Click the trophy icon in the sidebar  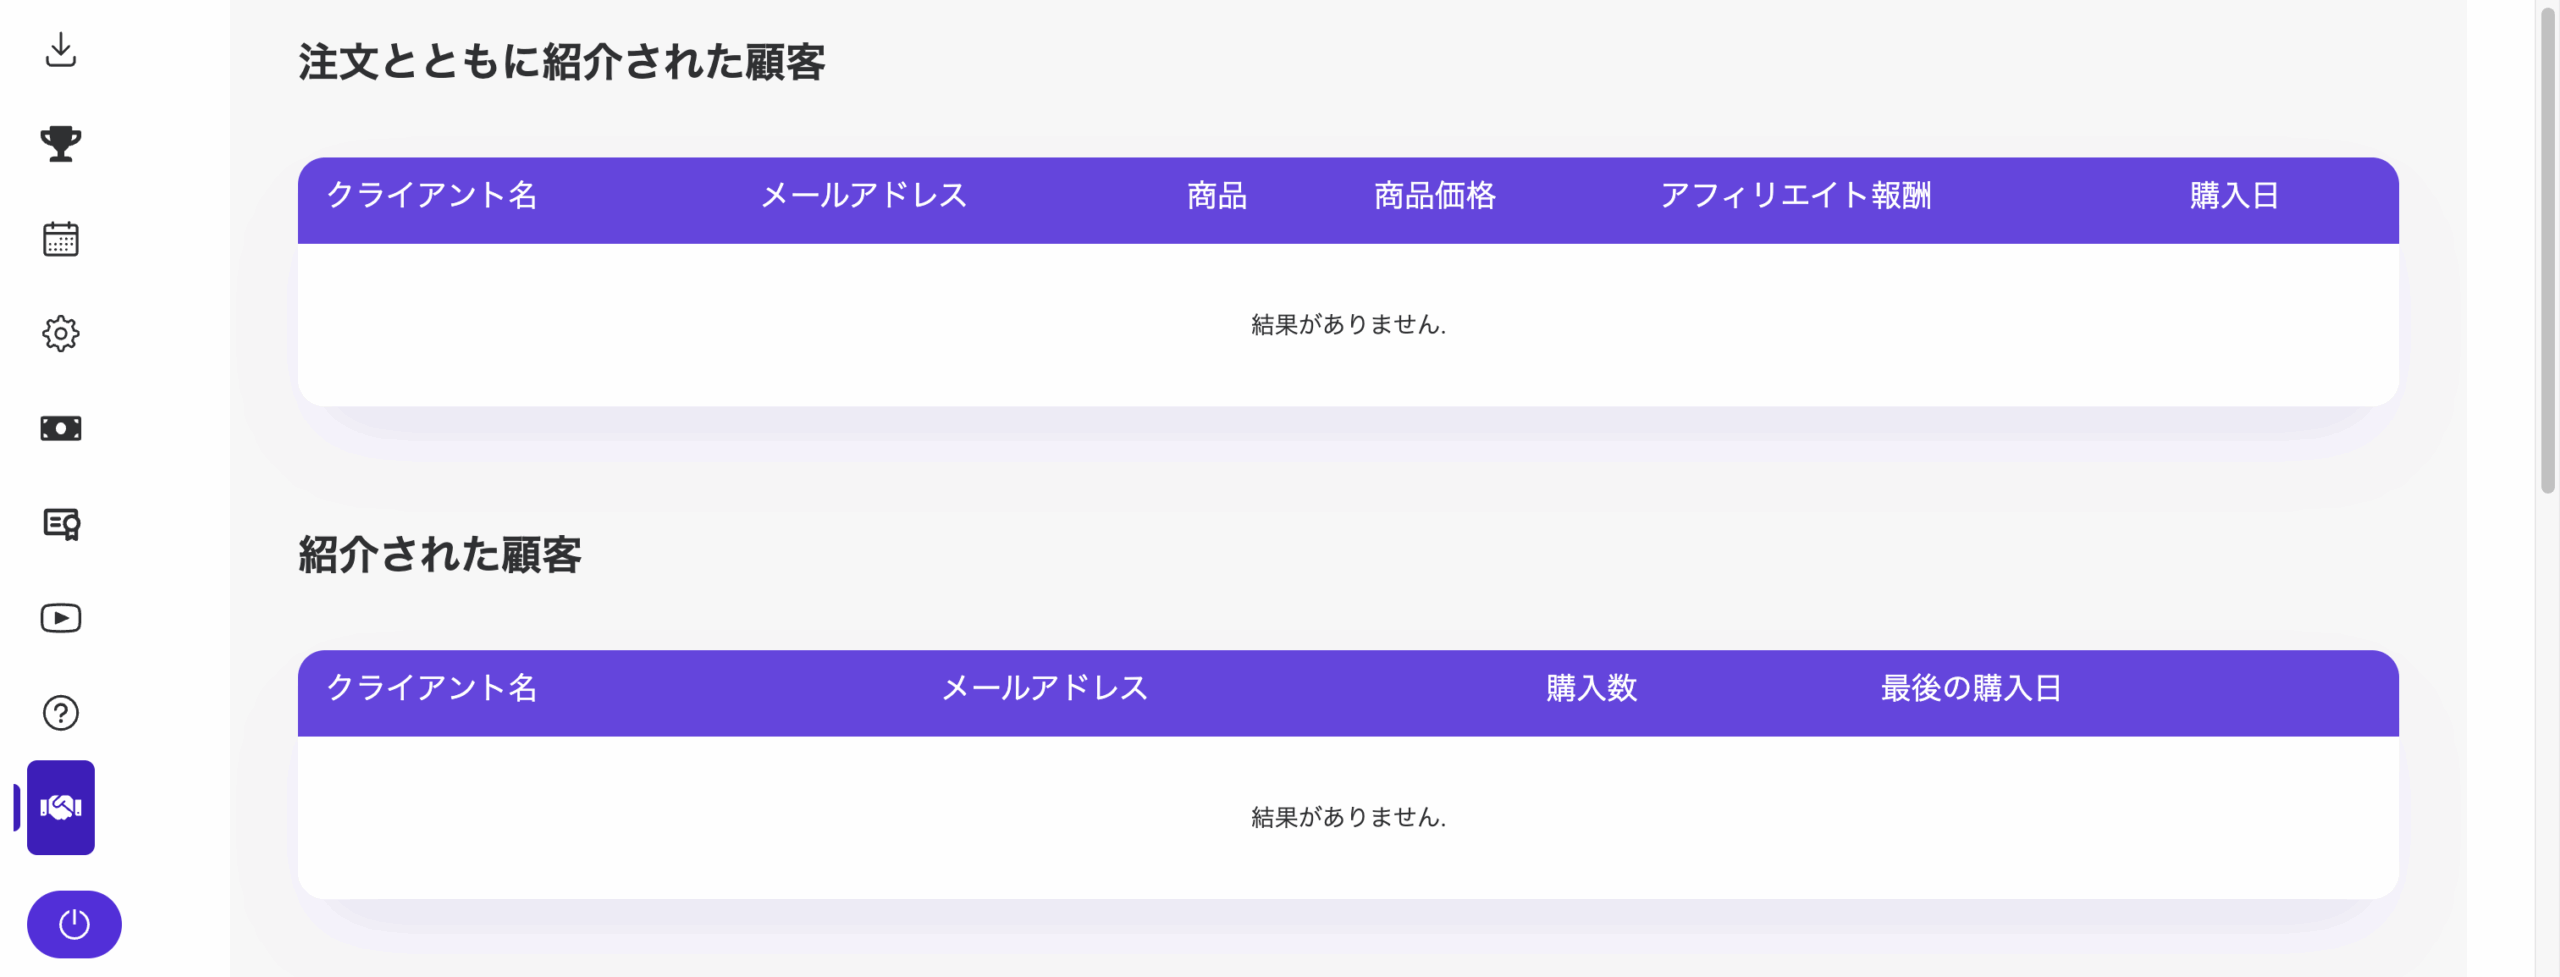click(61, 144)
